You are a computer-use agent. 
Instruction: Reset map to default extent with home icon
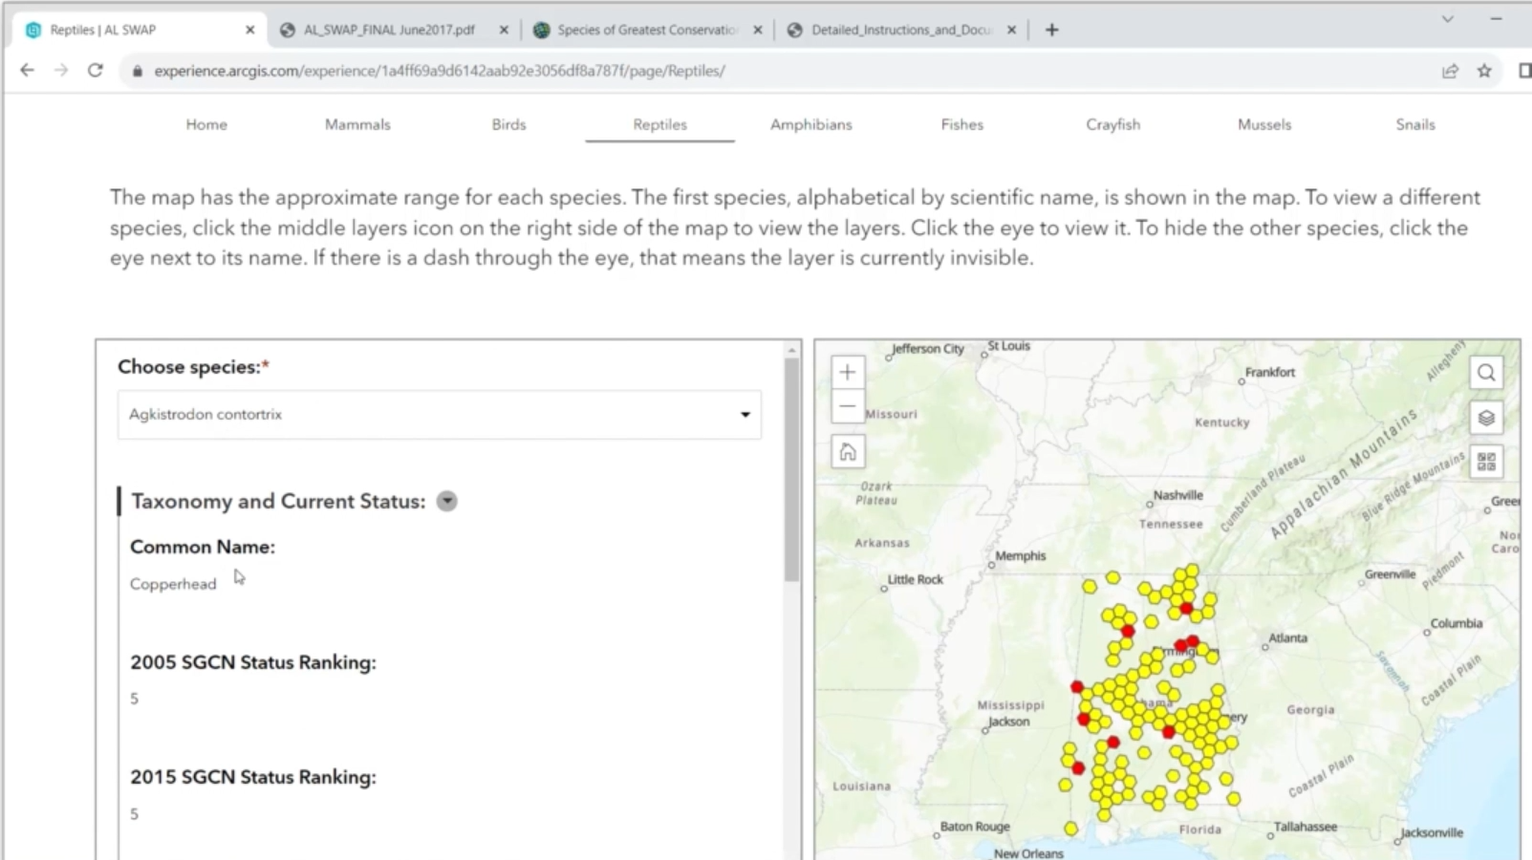coord(847,451)
